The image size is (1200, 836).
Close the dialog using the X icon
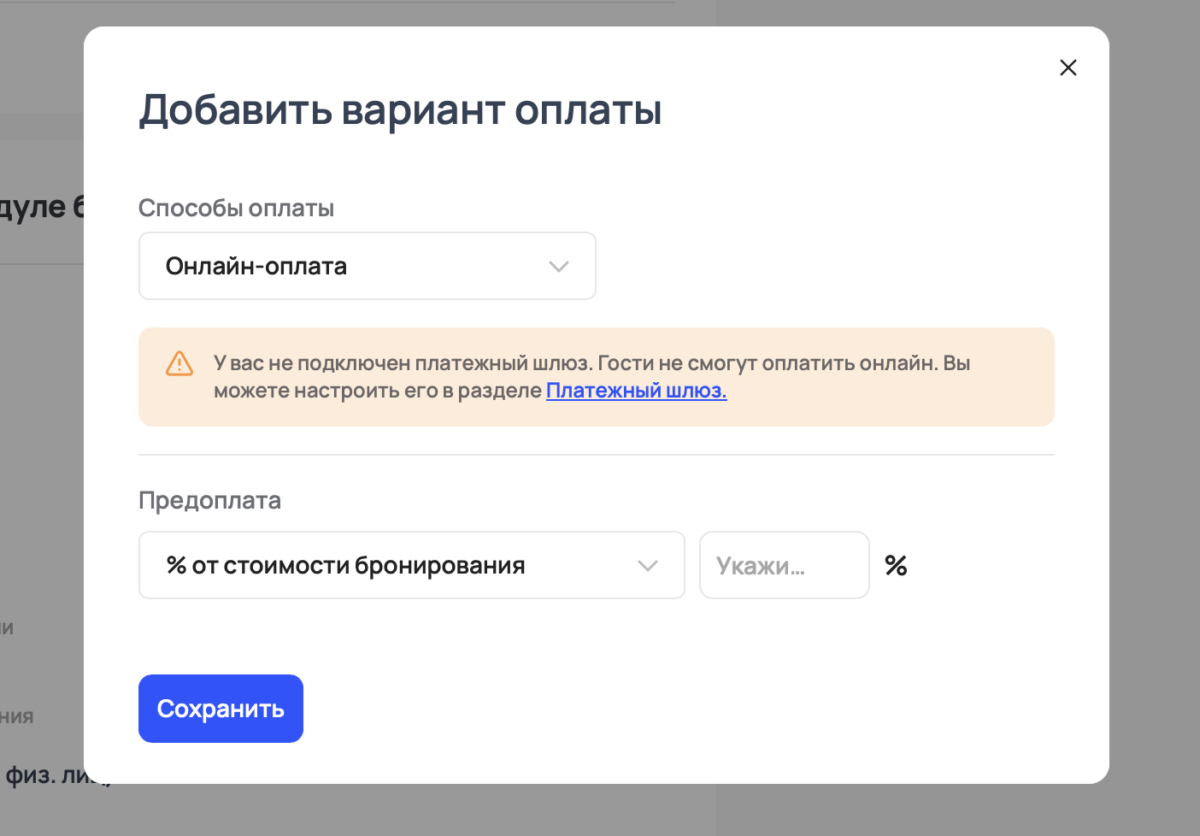(1068, 67)
